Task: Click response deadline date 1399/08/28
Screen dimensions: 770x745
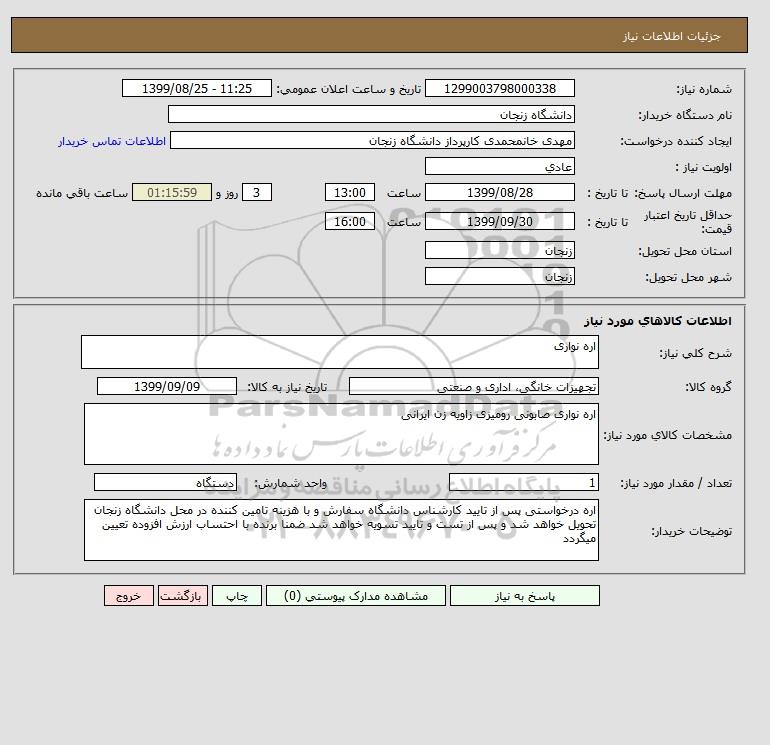Action: pos(499,193)
